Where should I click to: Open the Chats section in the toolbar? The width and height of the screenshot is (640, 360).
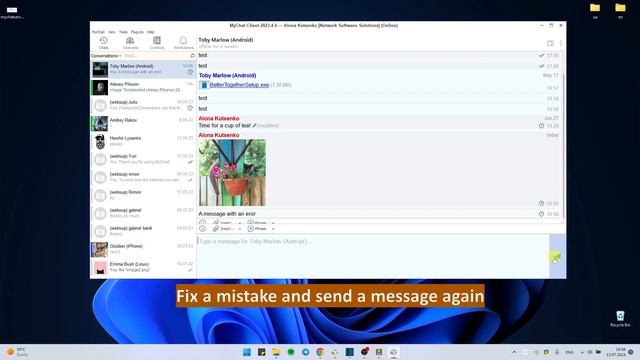point(104,43)
